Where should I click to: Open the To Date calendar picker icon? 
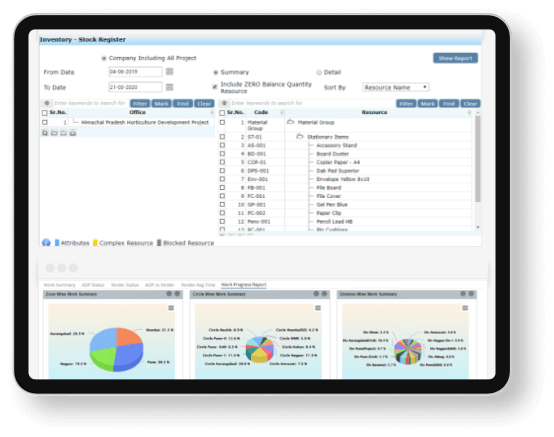click(170, 87)
